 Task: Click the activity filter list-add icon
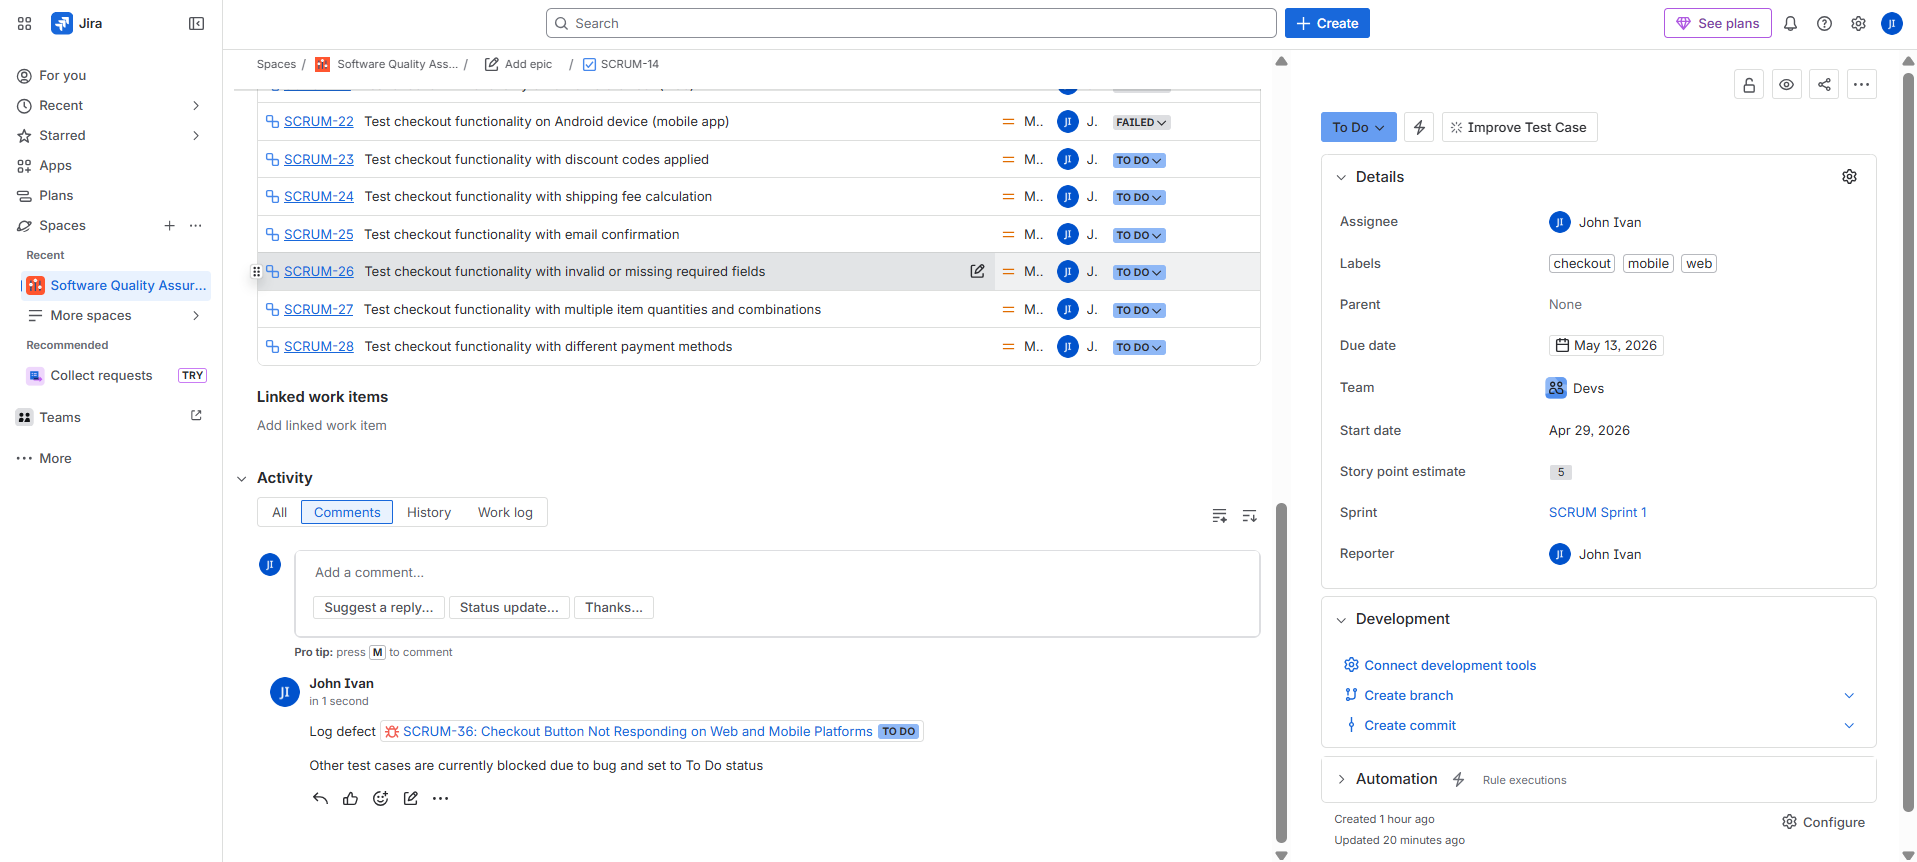(x=1219, y=516)
